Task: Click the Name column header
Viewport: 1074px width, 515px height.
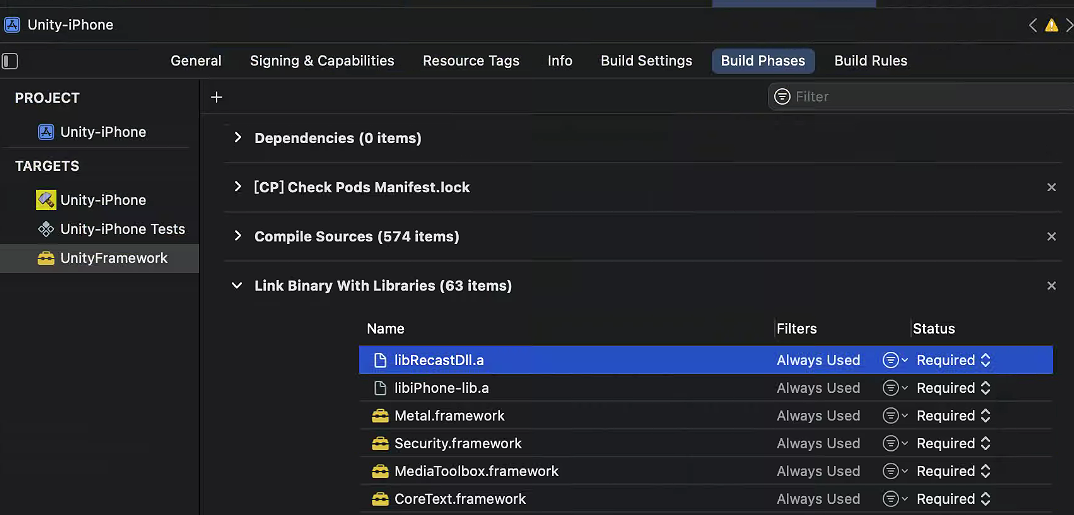Action: click(x=386, y=329)
